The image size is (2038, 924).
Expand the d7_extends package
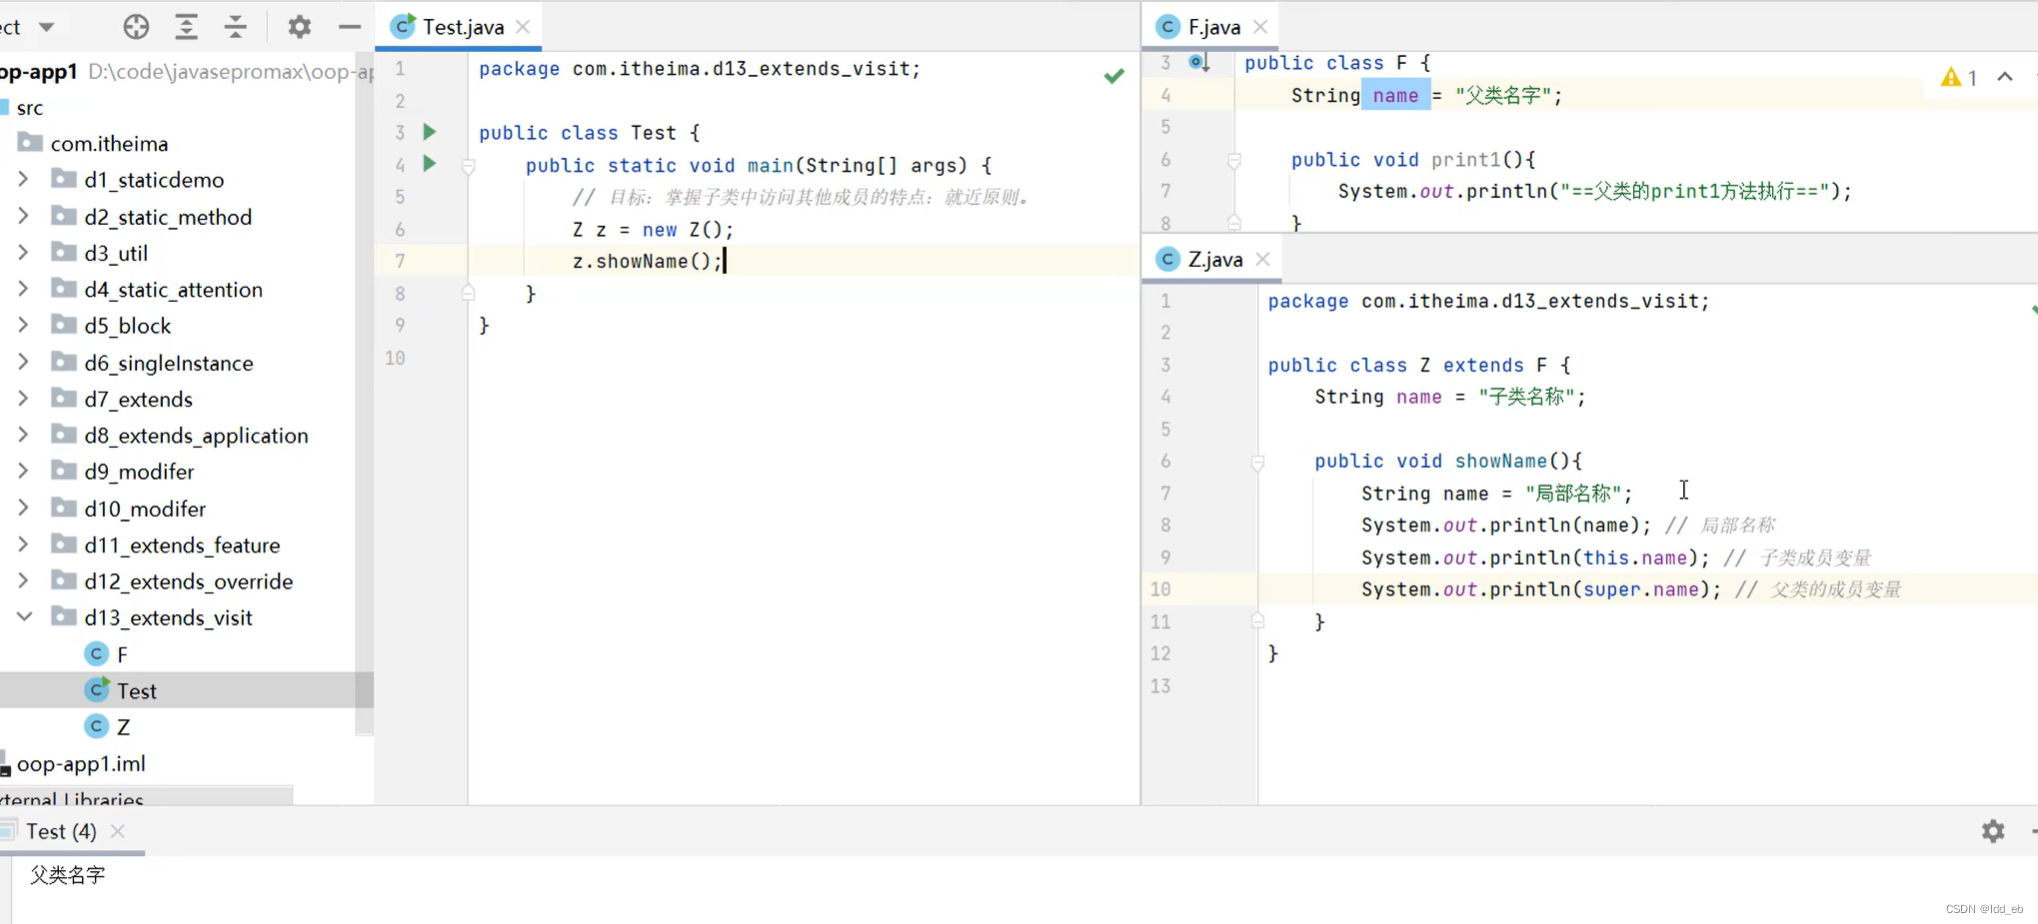point(23,398)
